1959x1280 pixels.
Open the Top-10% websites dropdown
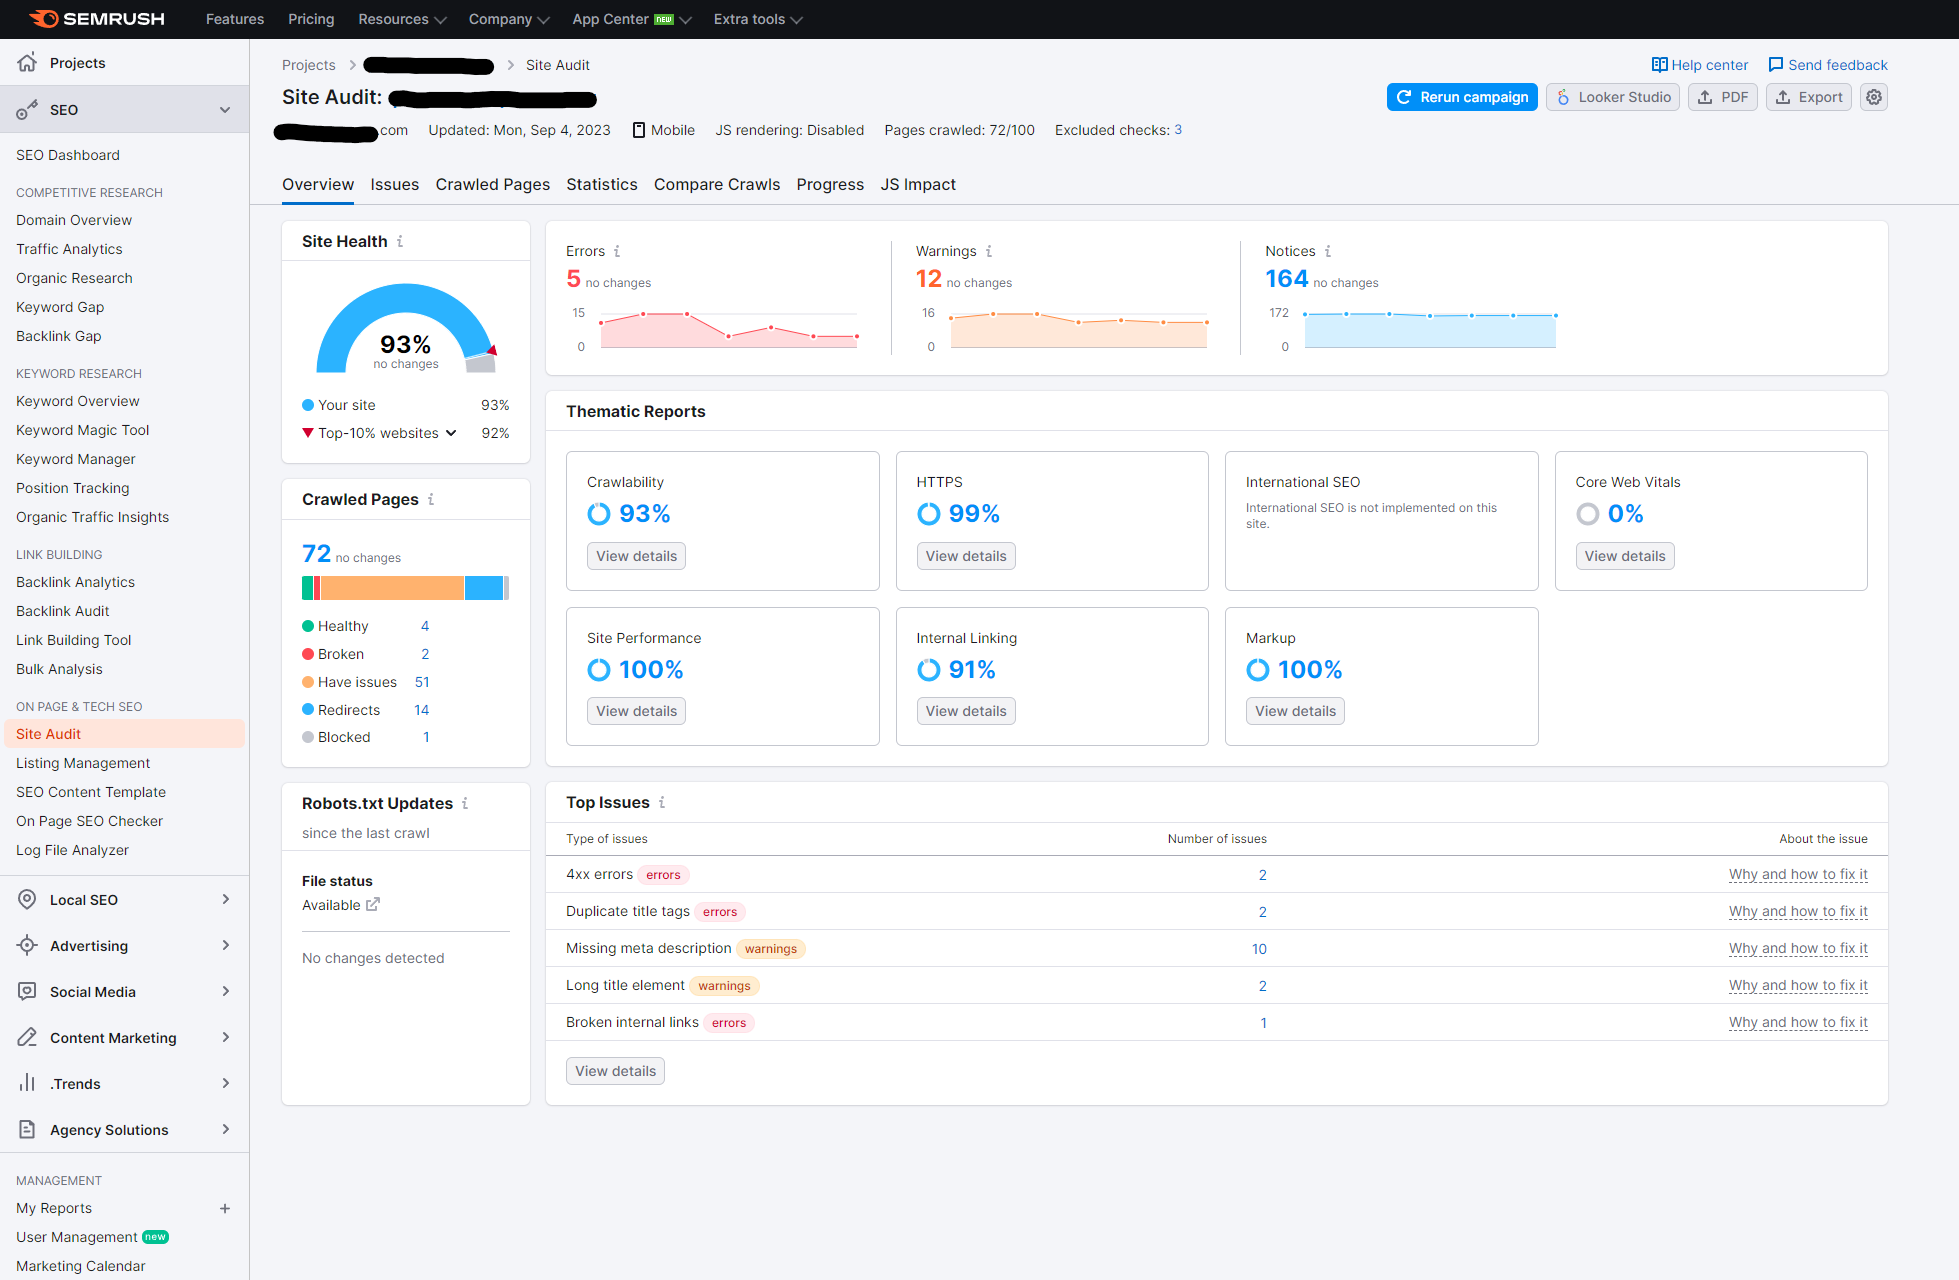tap(451, 433)
